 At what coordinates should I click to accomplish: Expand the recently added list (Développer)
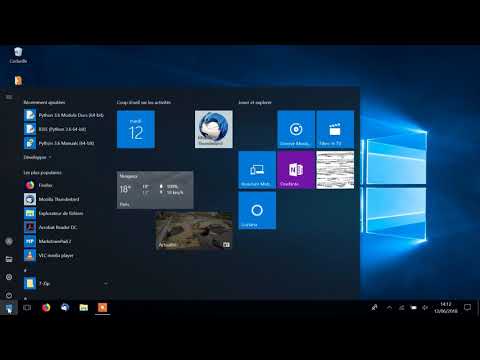37,157
